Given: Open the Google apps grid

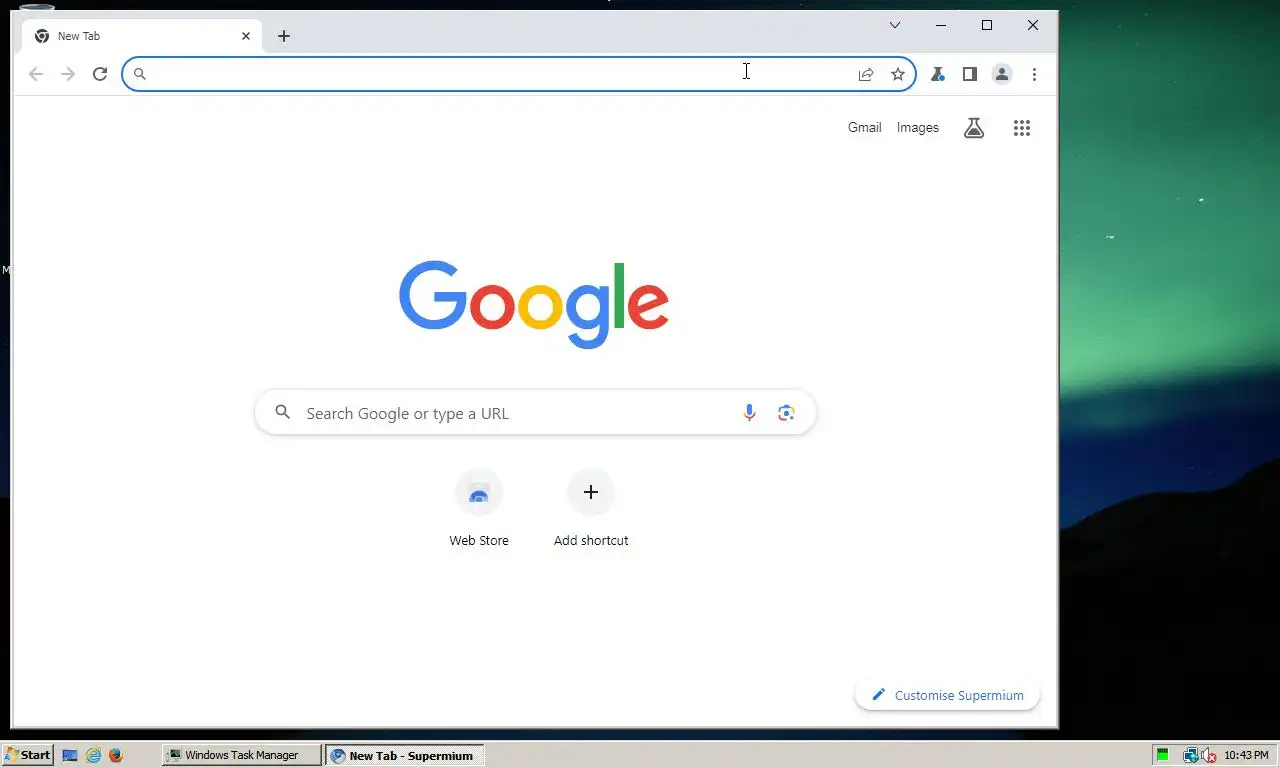Looking at the screenshot, I should click(1022, 128).
